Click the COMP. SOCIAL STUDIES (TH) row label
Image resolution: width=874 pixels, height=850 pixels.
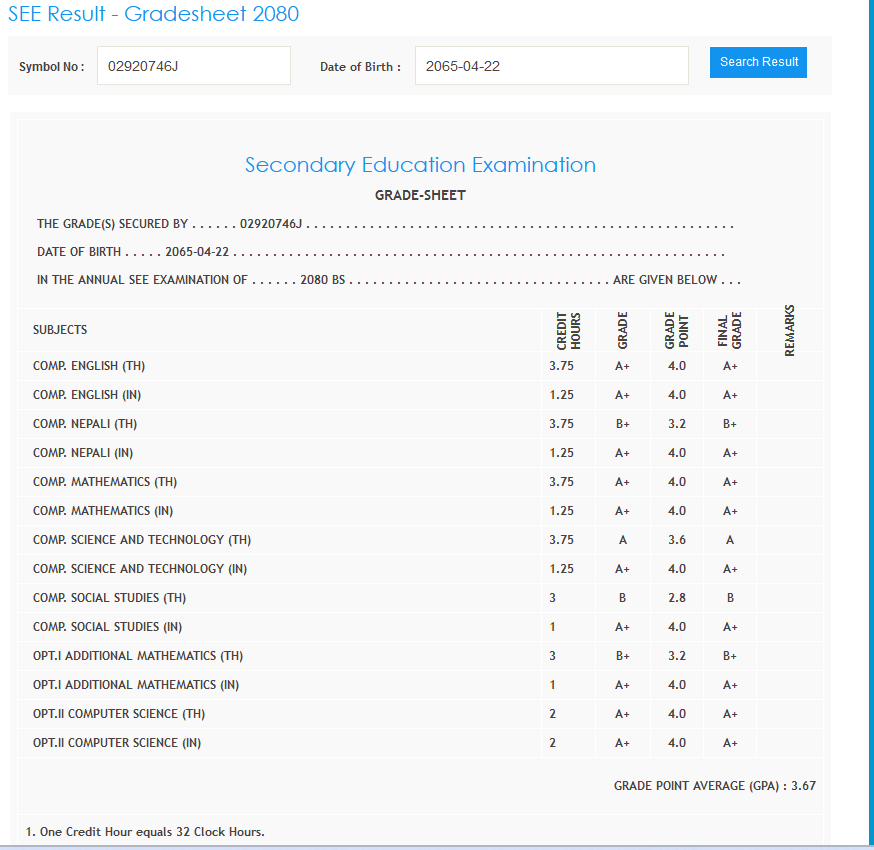[x=109, y=598]
